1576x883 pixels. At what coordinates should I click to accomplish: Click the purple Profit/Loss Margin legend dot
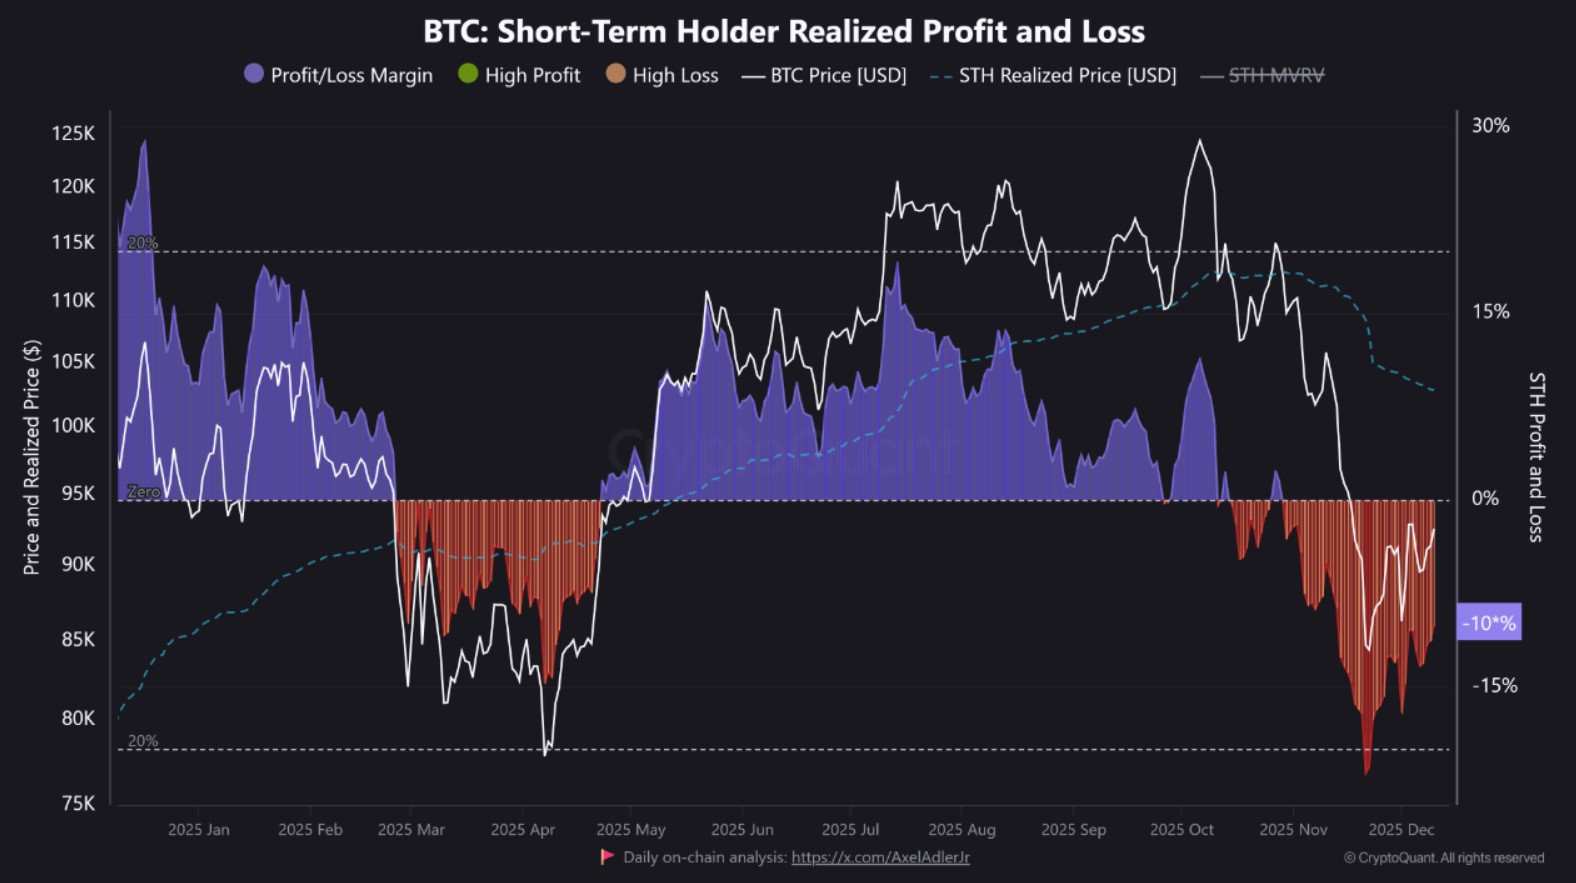[x=254, y=74]
